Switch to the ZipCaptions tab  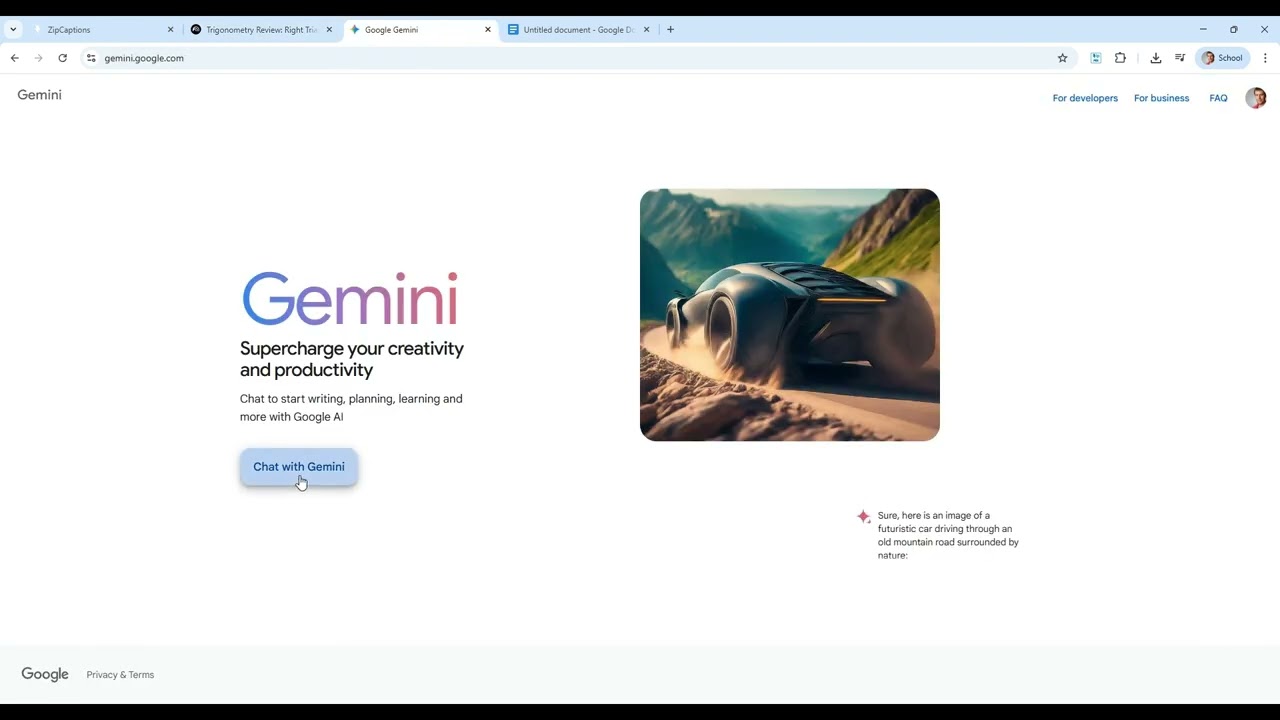tap(100, 30)
